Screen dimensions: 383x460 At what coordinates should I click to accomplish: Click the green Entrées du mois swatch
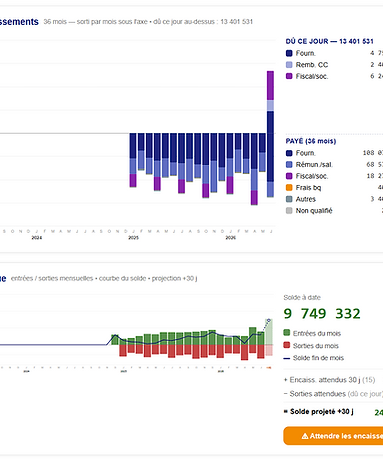pyautogui.click(x=286, y=333)
